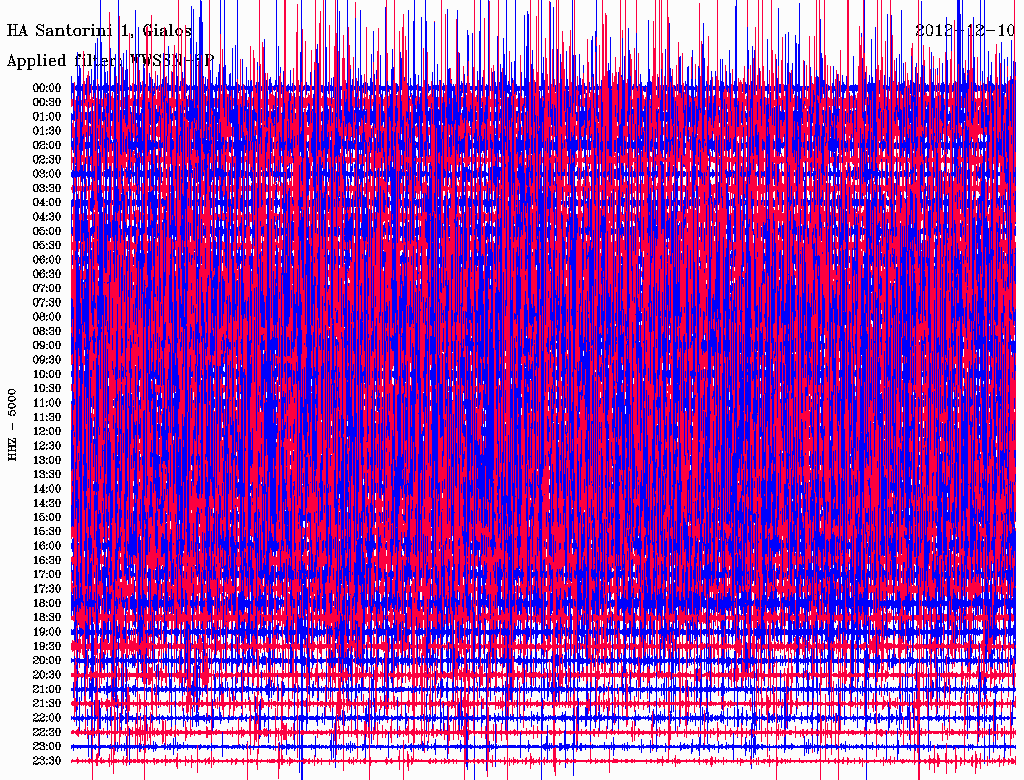1024x780 pixels.
Task: Click the vertical 'HHZ - 5000' axis label
Action: click(x=12, y=424)
